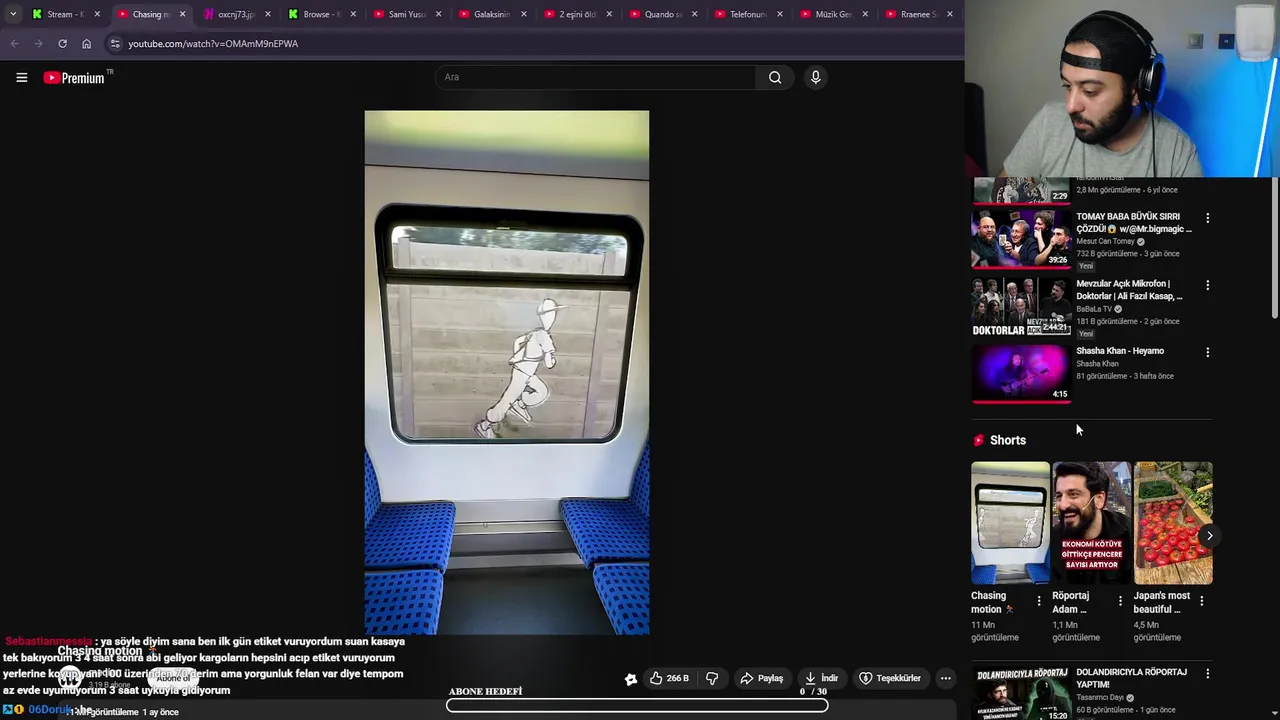
Task: View site information icon in address bar
Action: click(115, 44)
